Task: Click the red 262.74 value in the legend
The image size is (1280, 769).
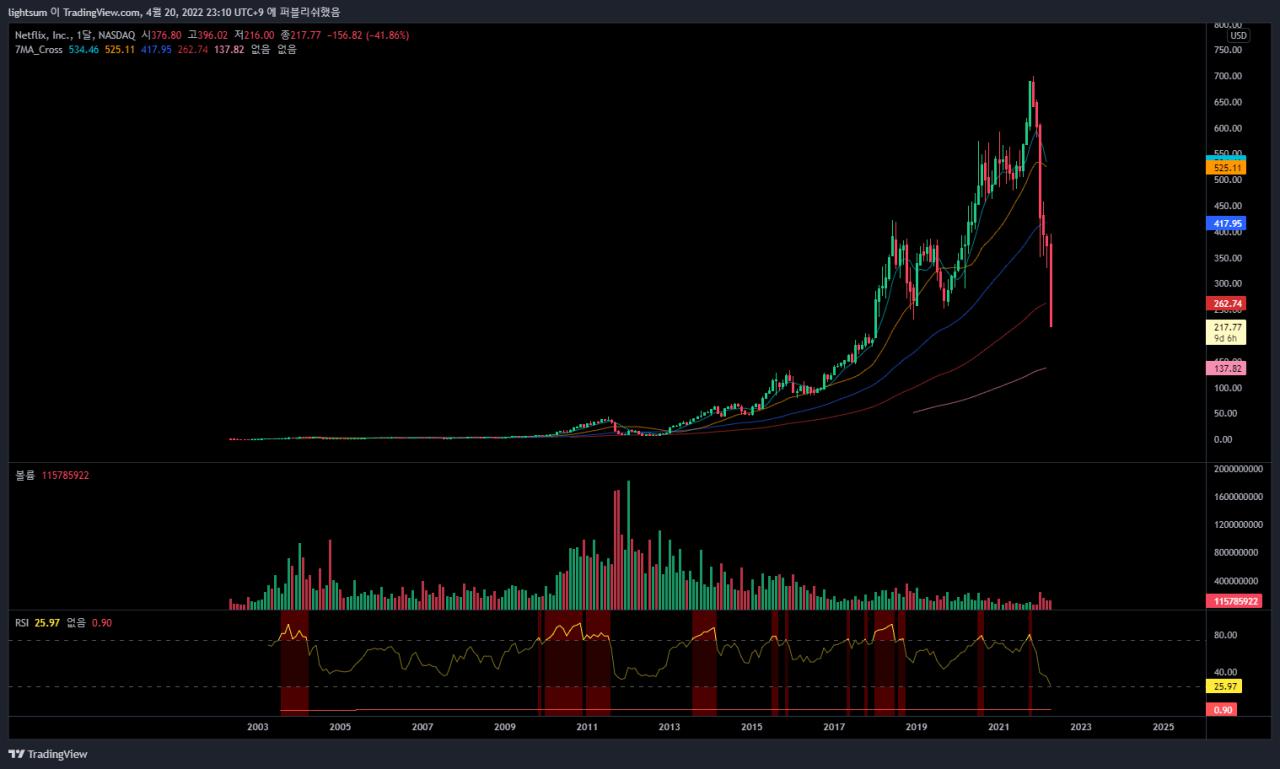Action: (195, 48)
